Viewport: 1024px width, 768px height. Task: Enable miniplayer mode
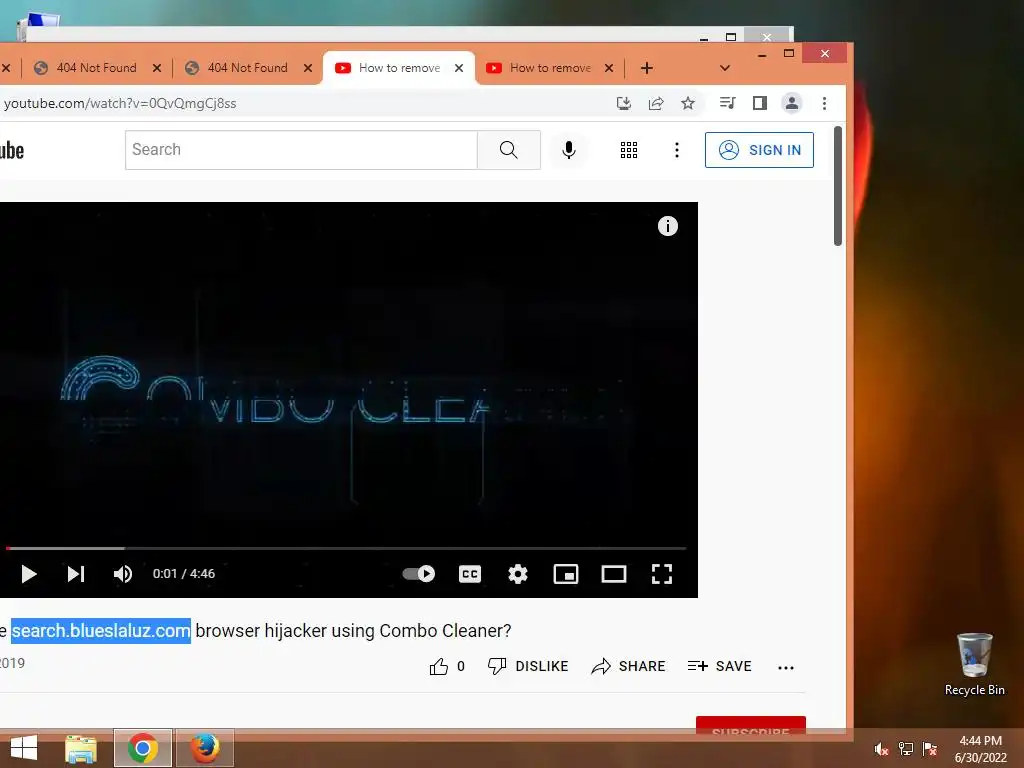click(566, 574)
